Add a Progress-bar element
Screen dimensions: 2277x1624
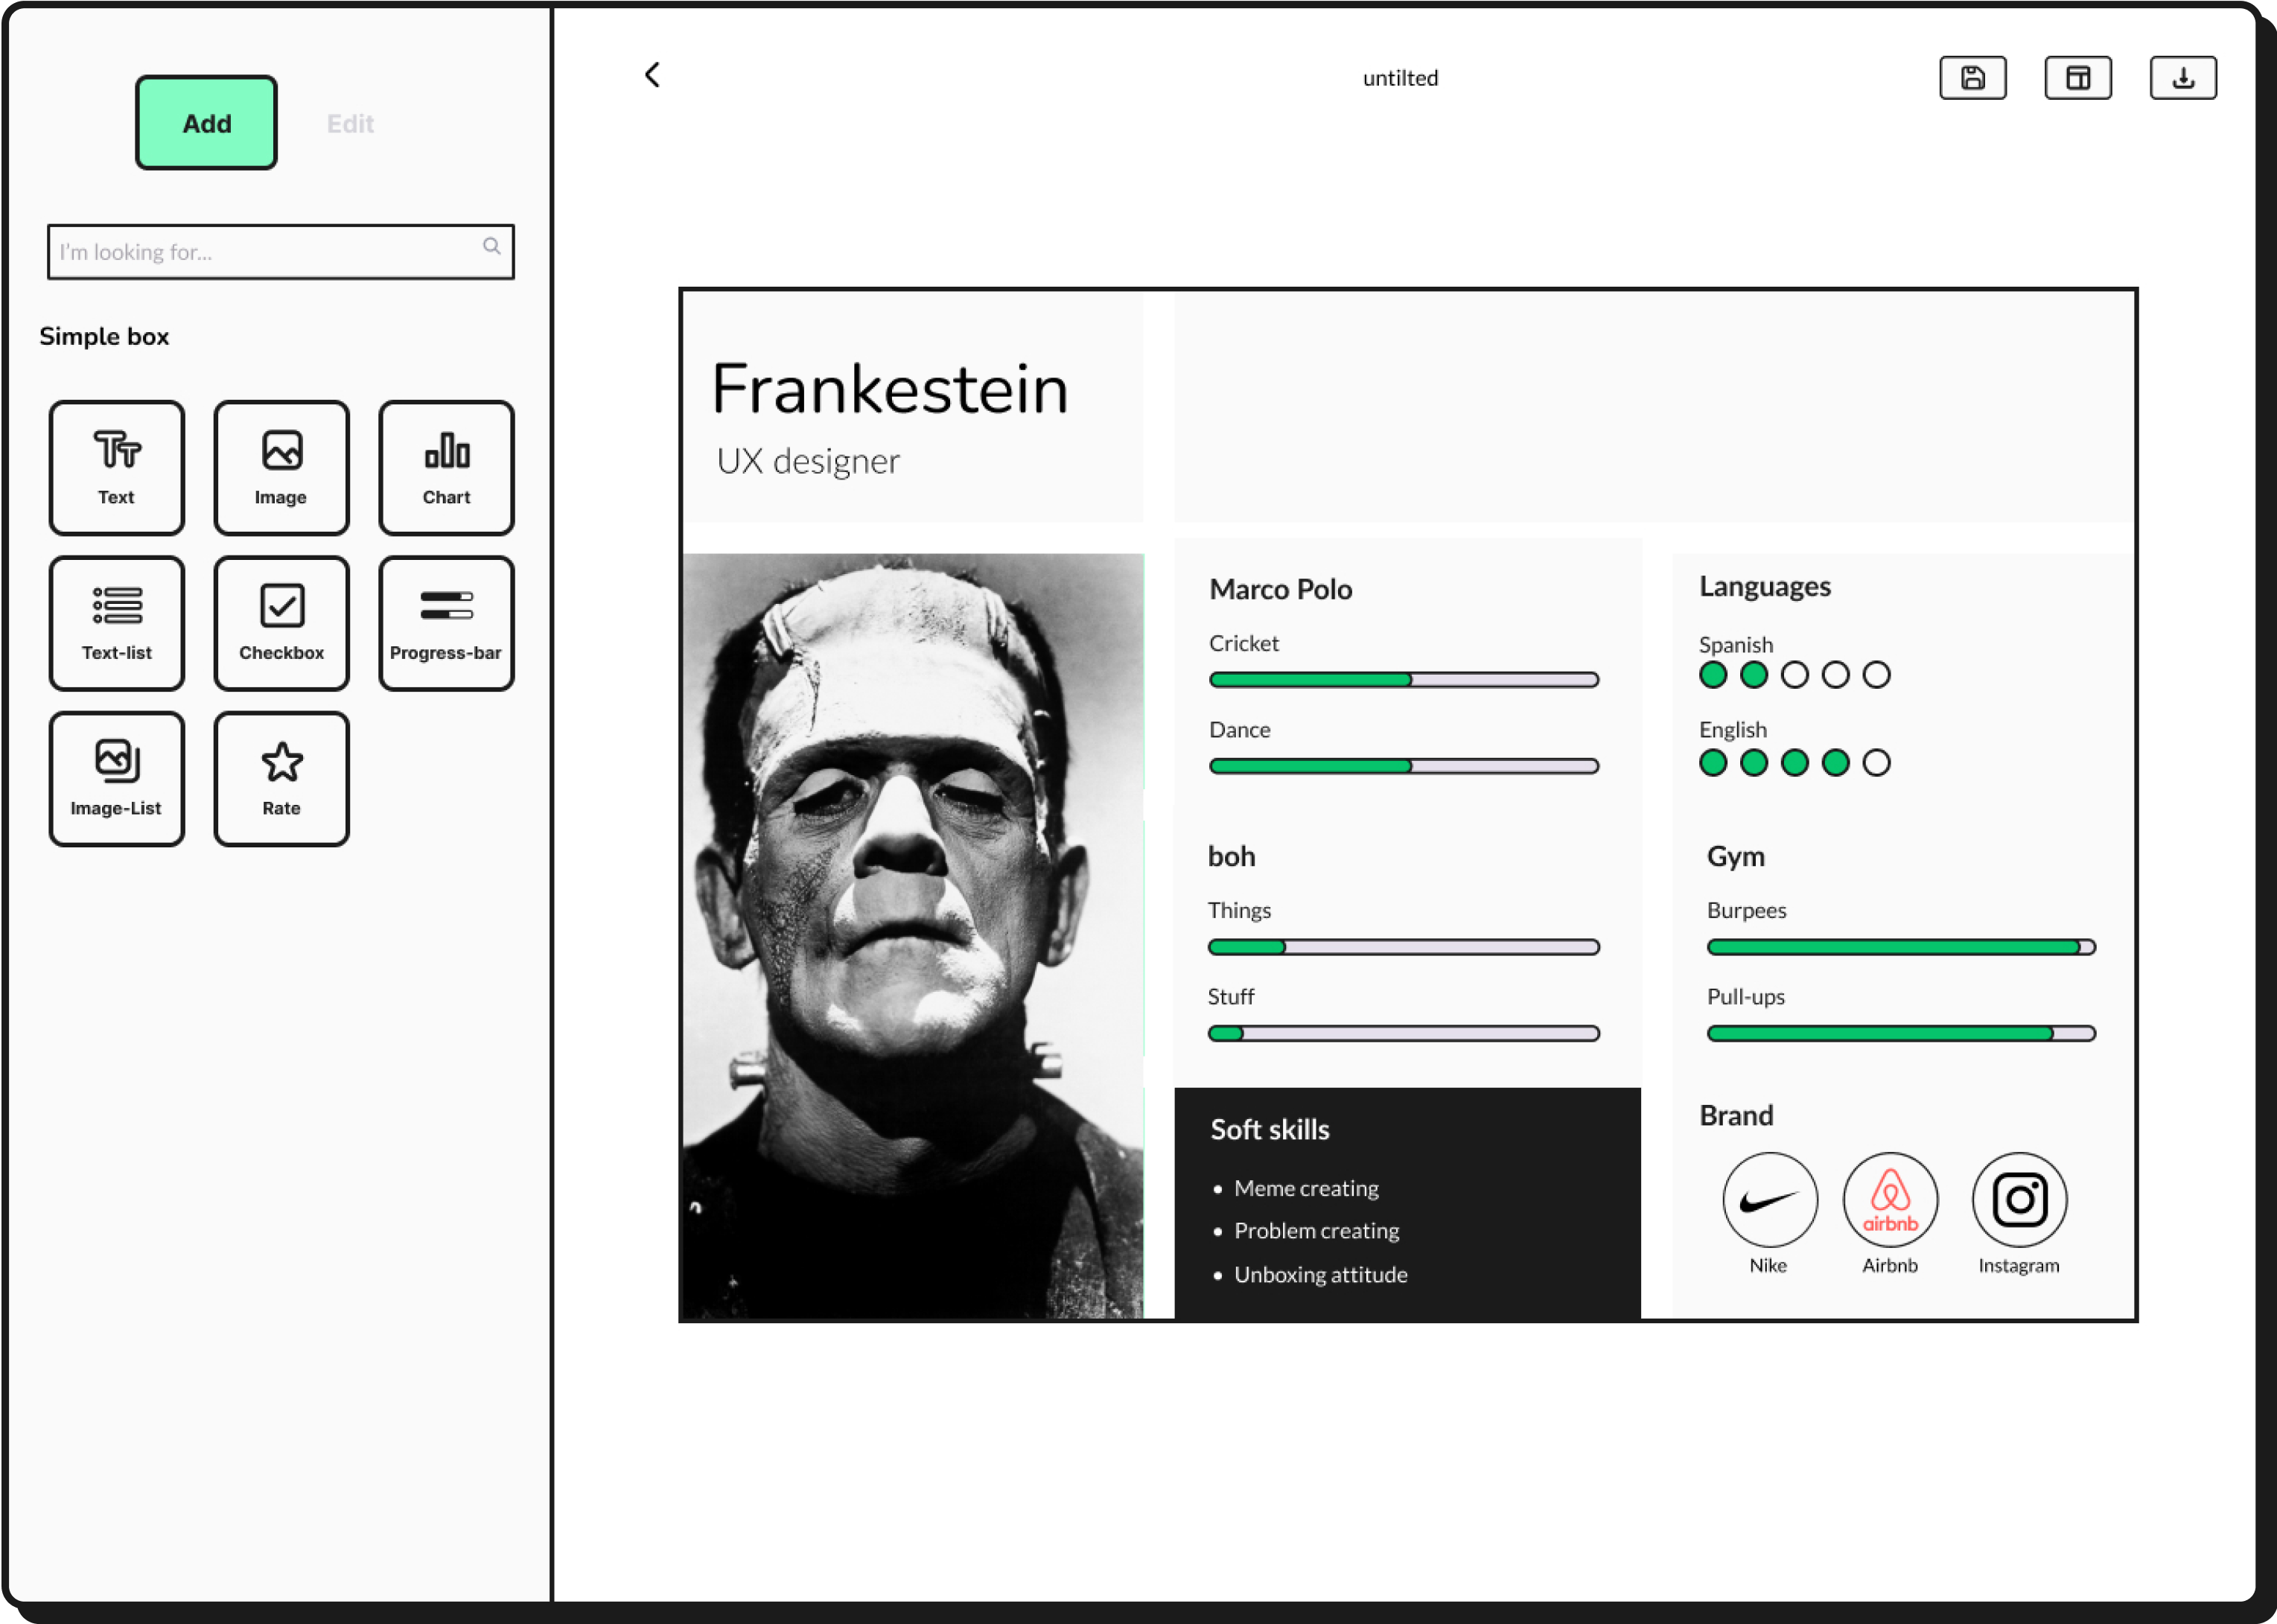tap(446, 623)
